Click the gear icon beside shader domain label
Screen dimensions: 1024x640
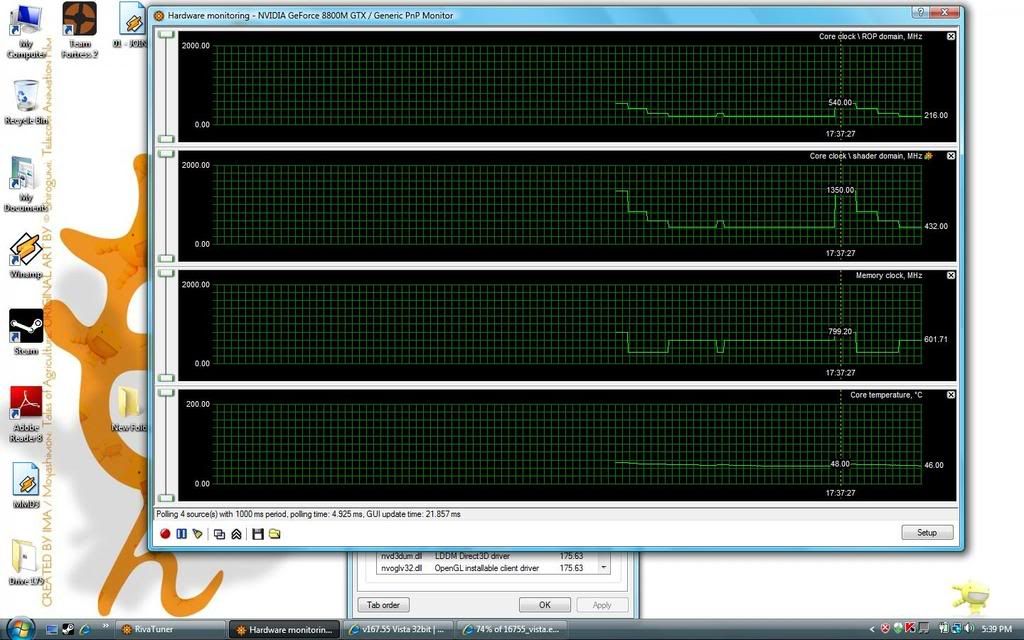tap(929, 155)
